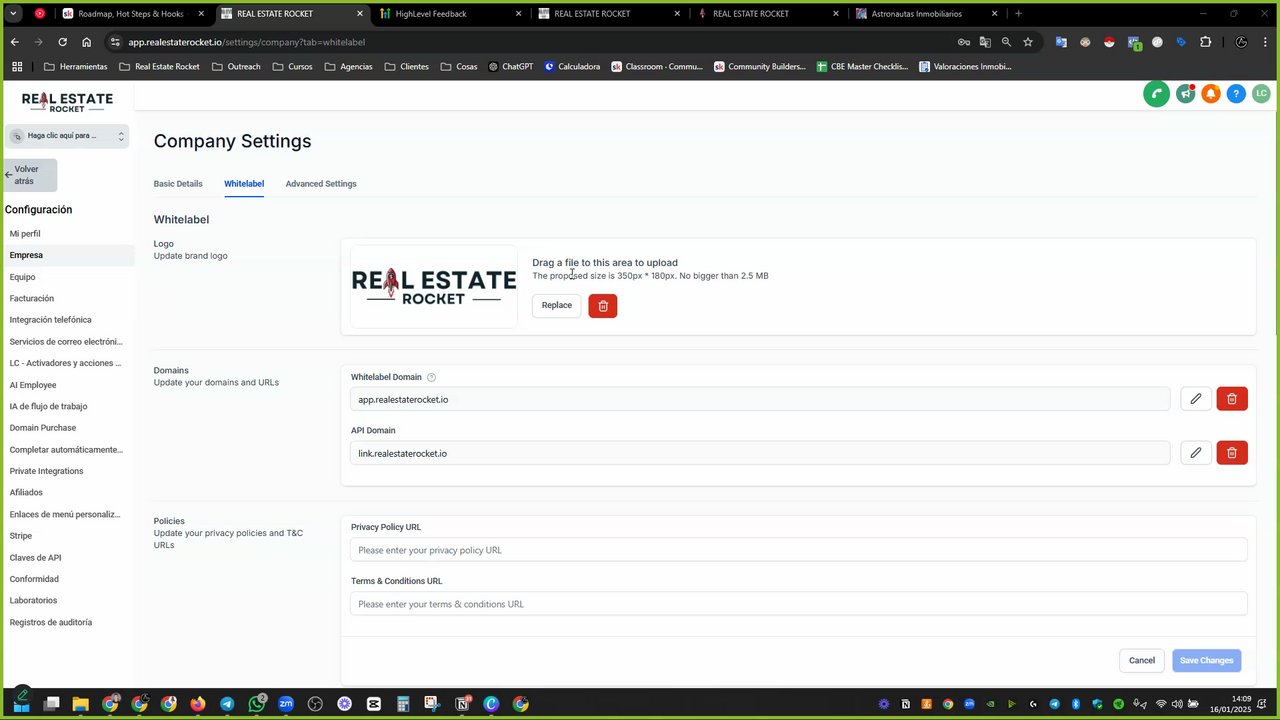Viewport: 1280px width, 720px height.
Task: Open the taskbar Calculator app
Action: [403, 704]
